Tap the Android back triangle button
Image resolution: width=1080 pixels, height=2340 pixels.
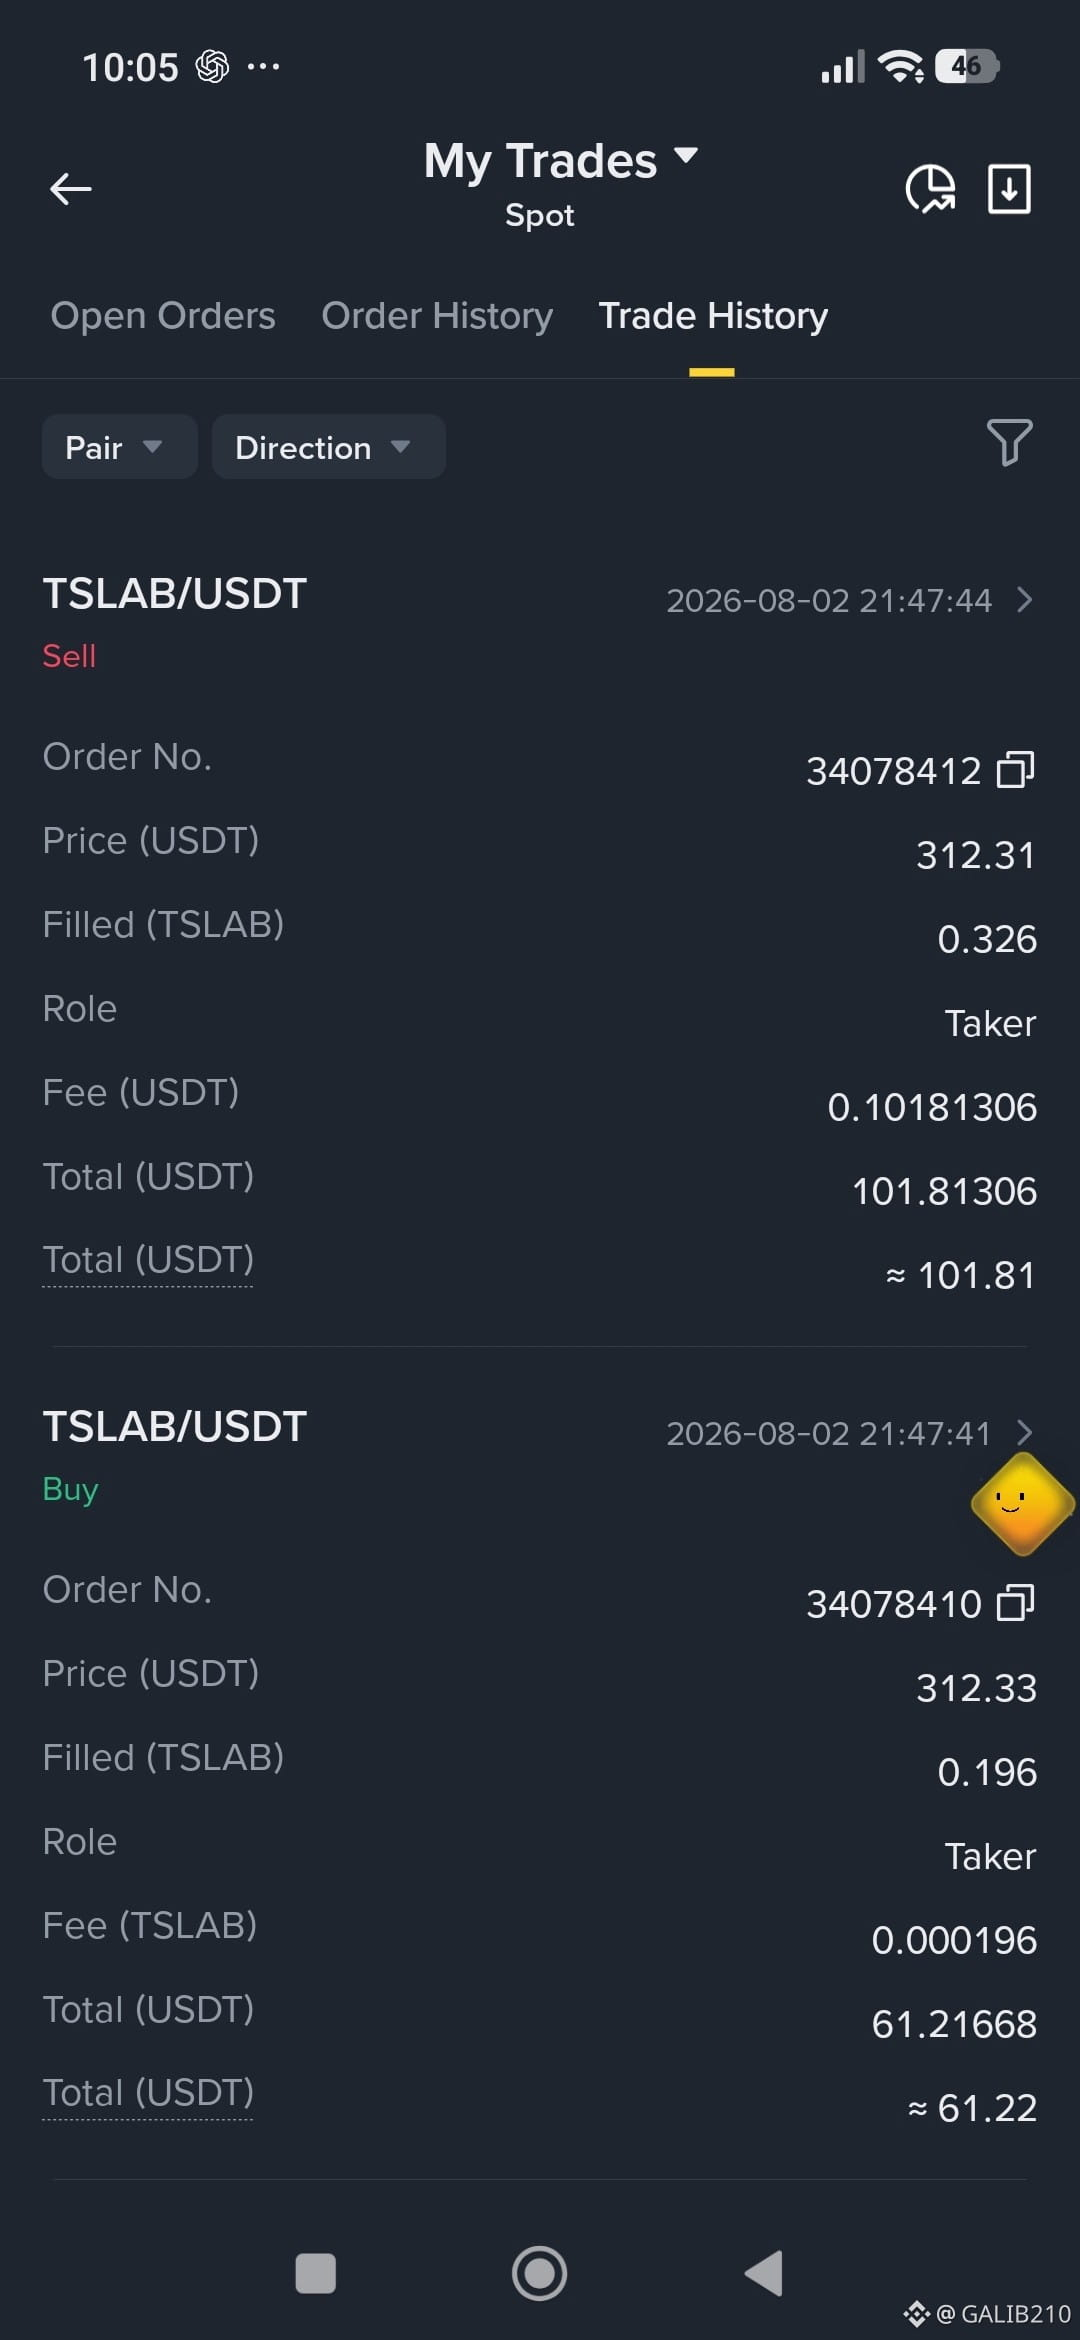click(764, 2273)
